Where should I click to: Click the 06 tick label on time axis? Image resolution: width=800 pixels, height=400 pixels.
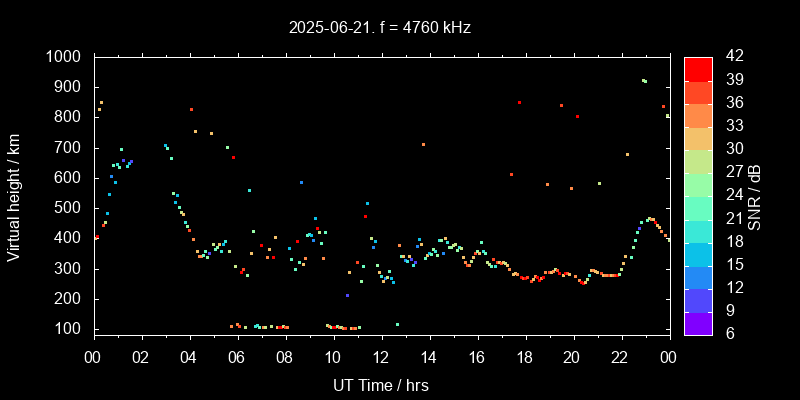click(237, 356)
